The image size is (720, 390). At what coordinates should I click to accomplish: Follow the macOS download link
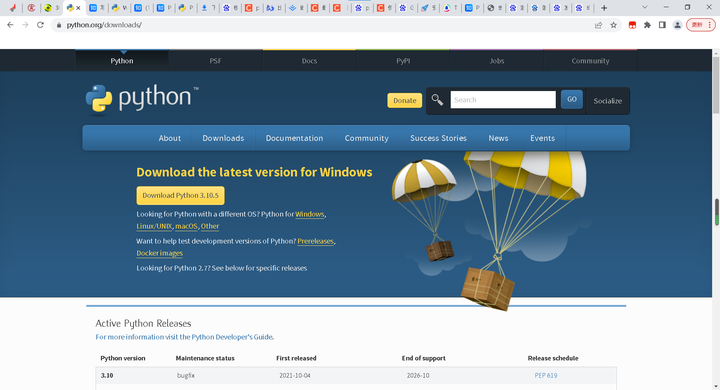[x=186, y=226]
